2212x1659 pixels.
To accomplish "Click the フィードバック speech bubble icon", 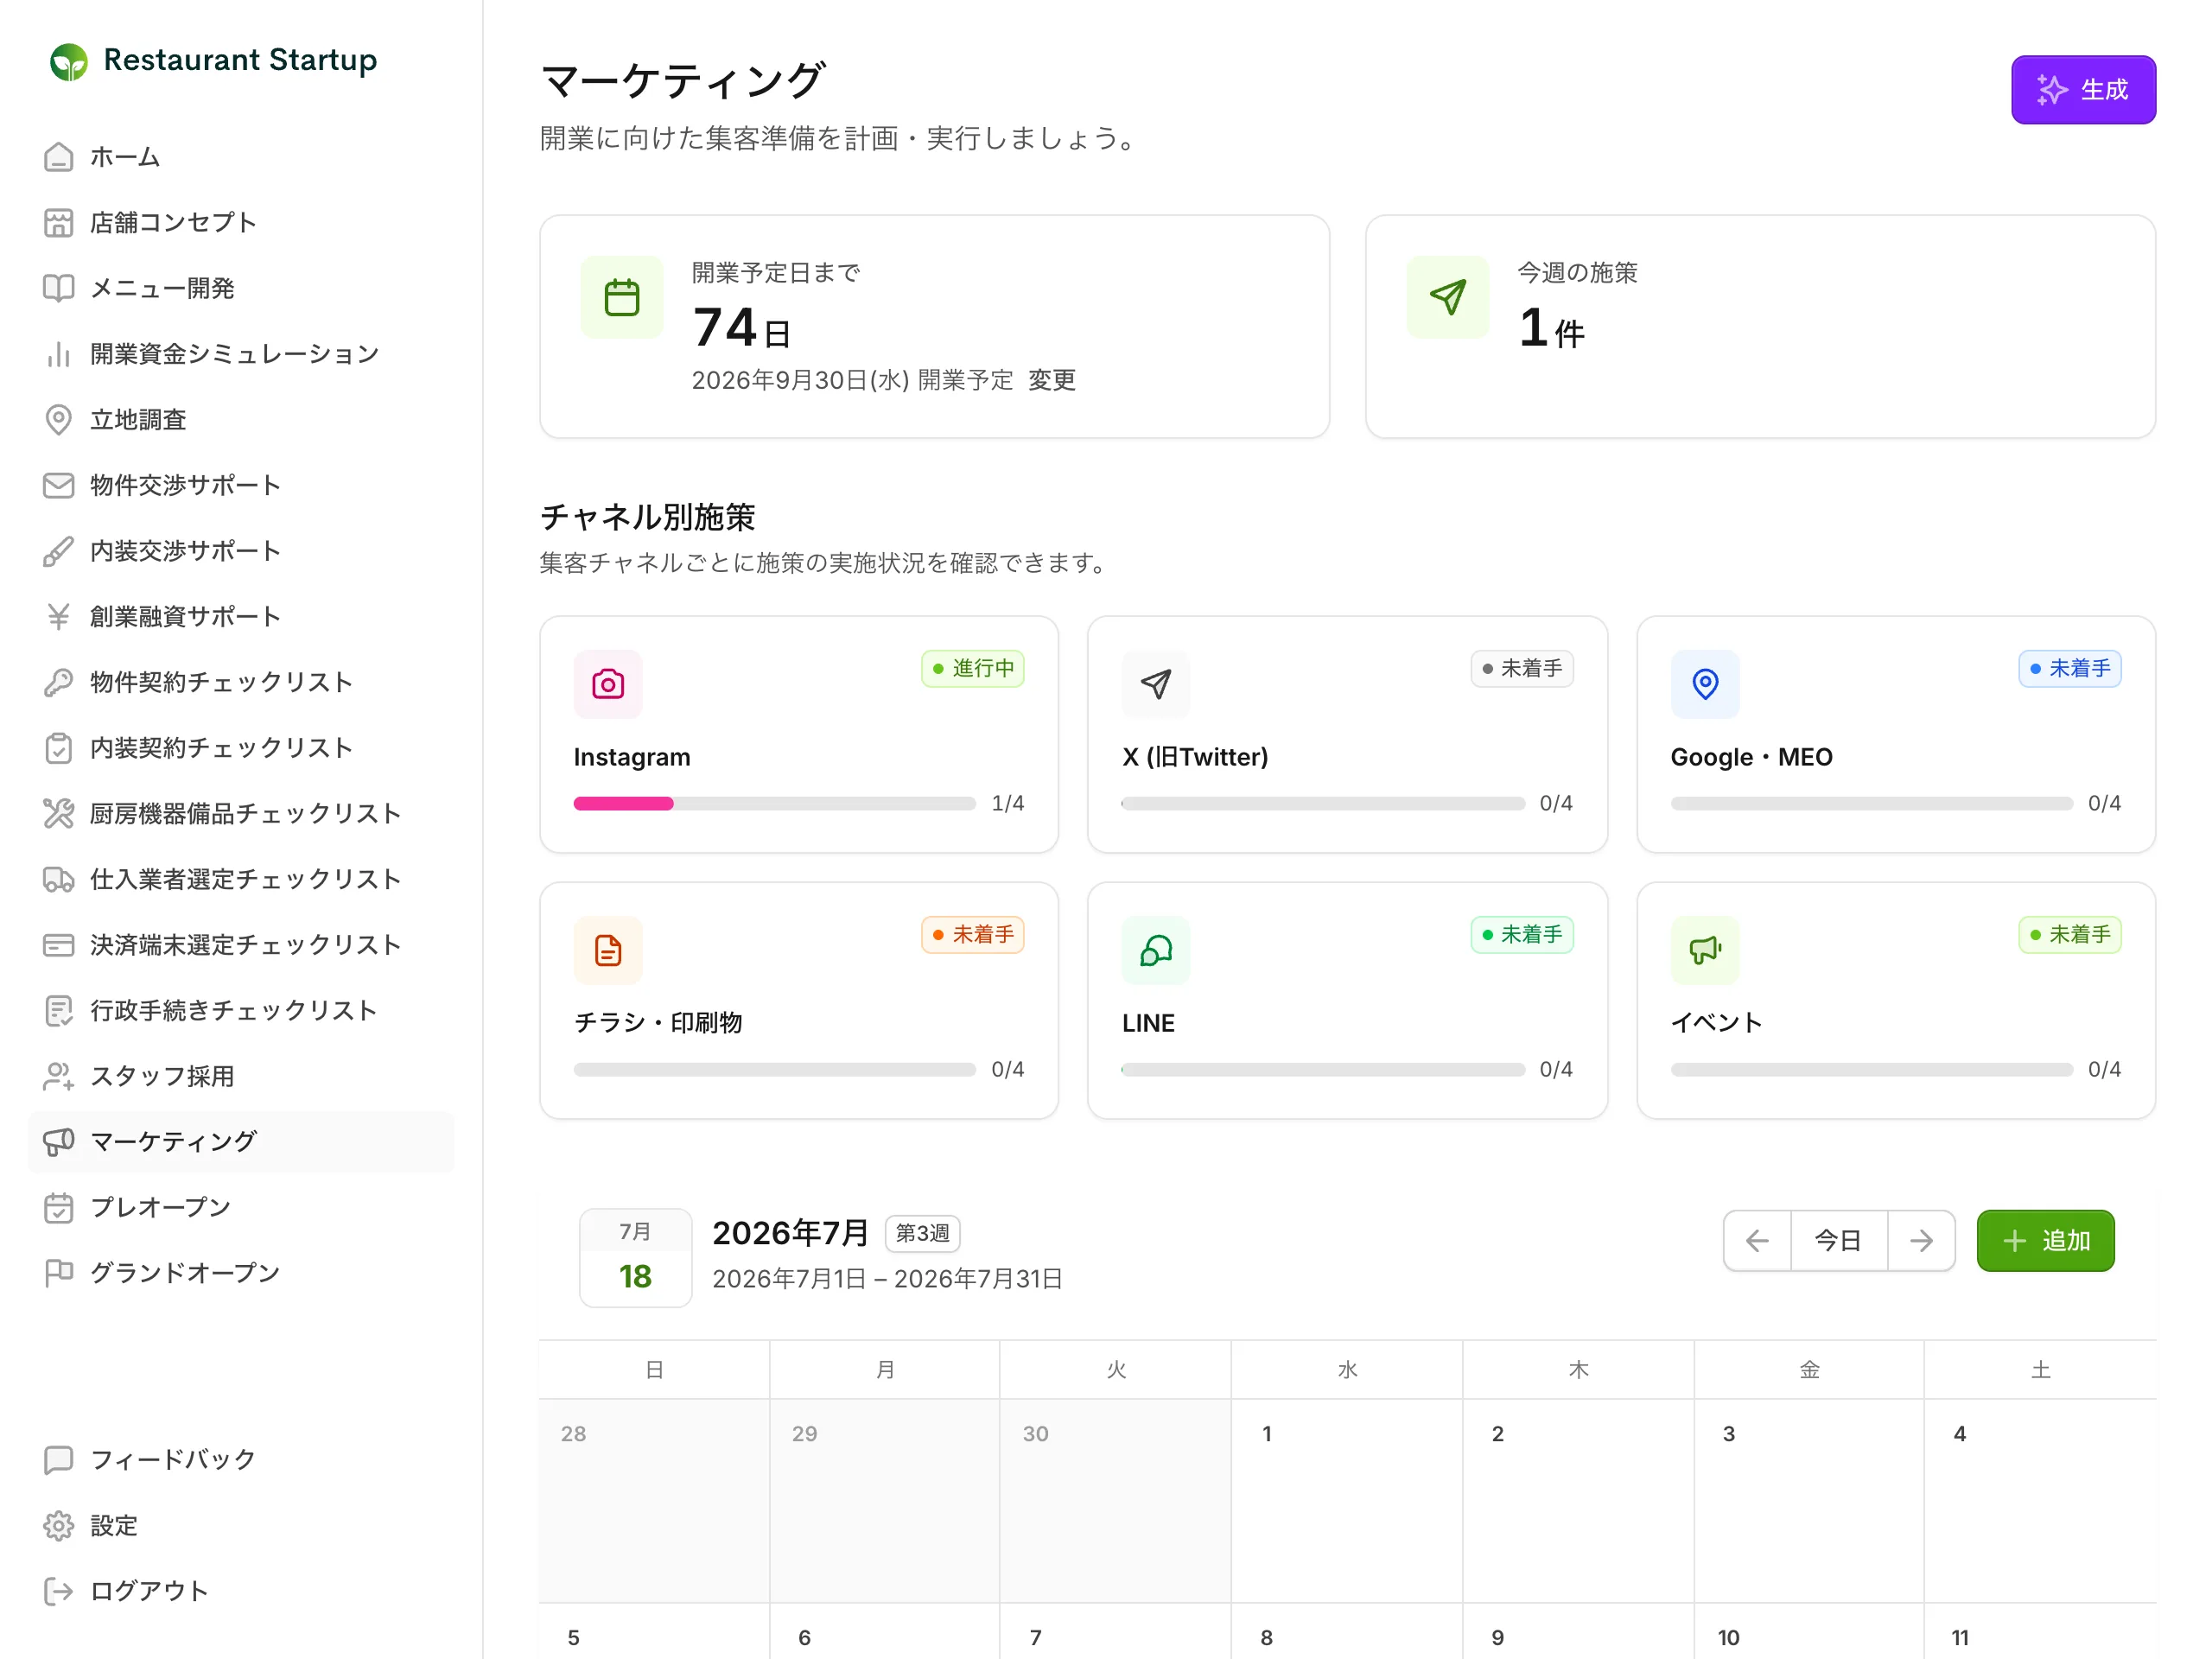I will coord(59,1460).
